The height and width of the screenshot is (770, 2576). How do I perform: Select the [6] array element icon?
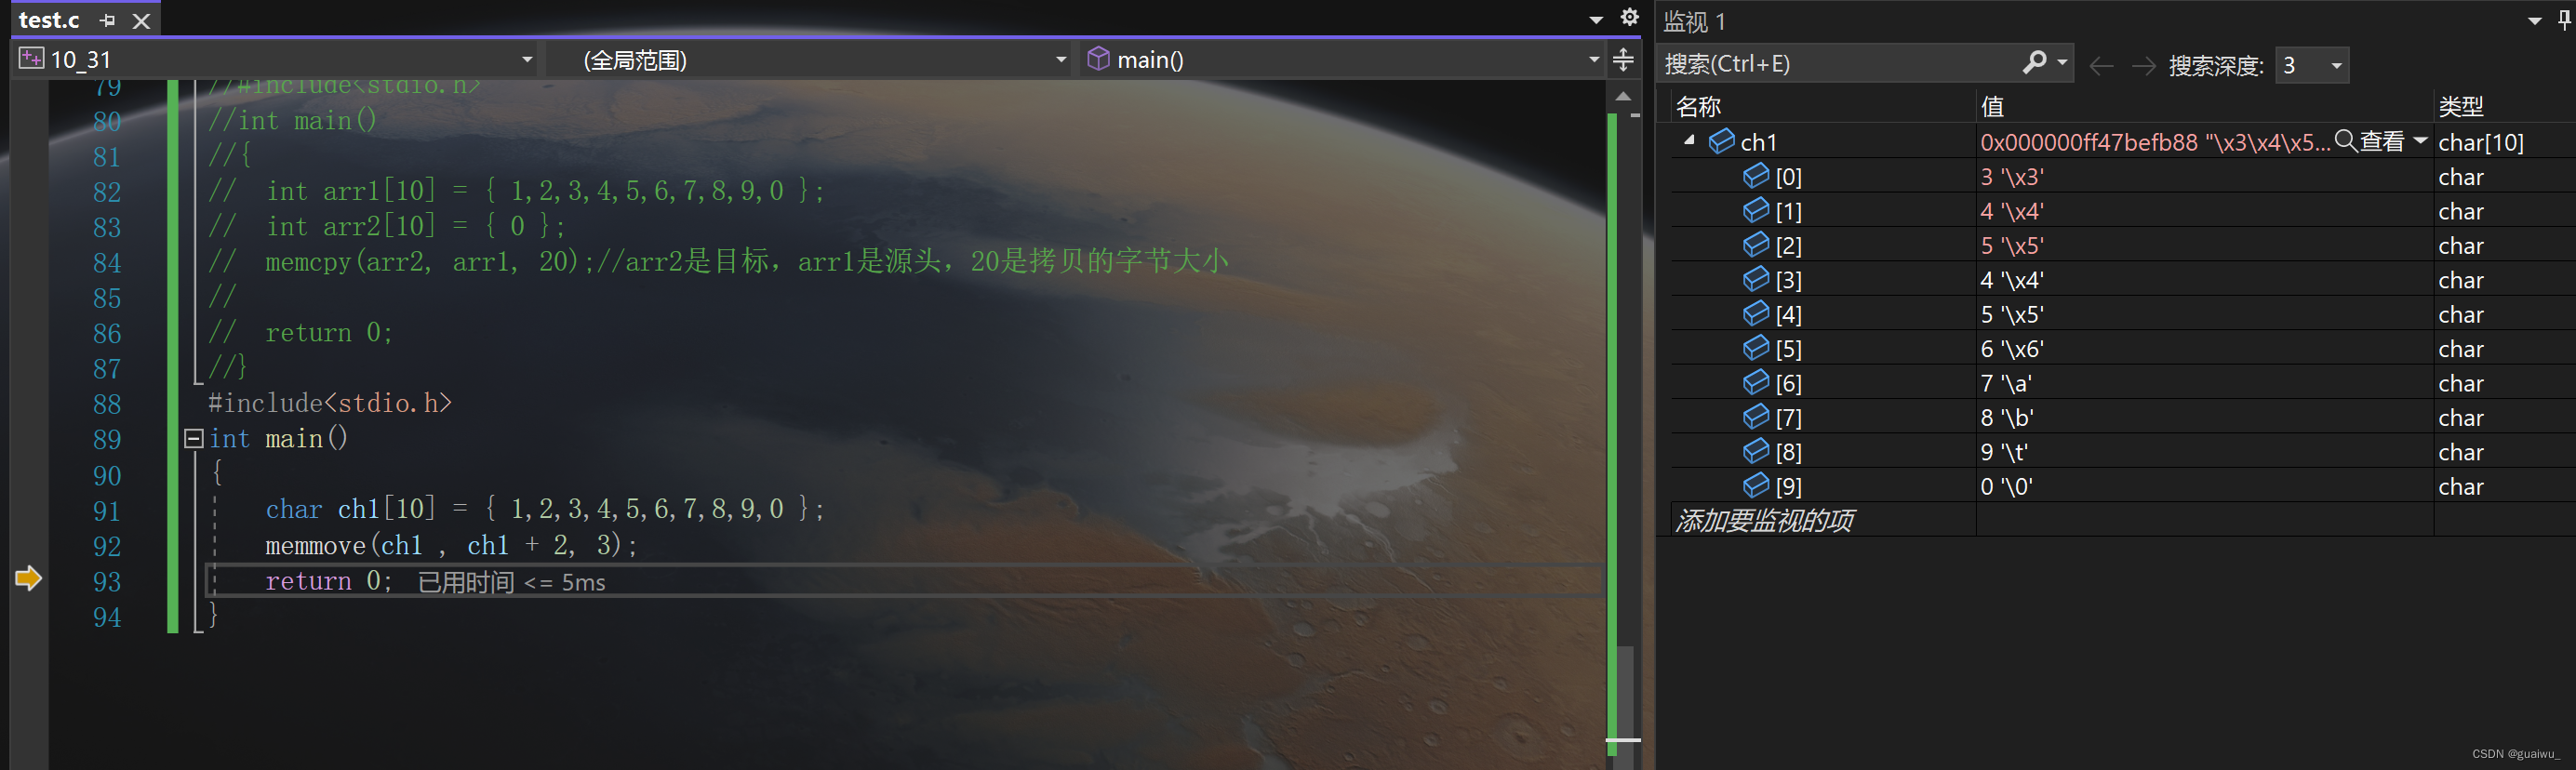(1755, 382)
